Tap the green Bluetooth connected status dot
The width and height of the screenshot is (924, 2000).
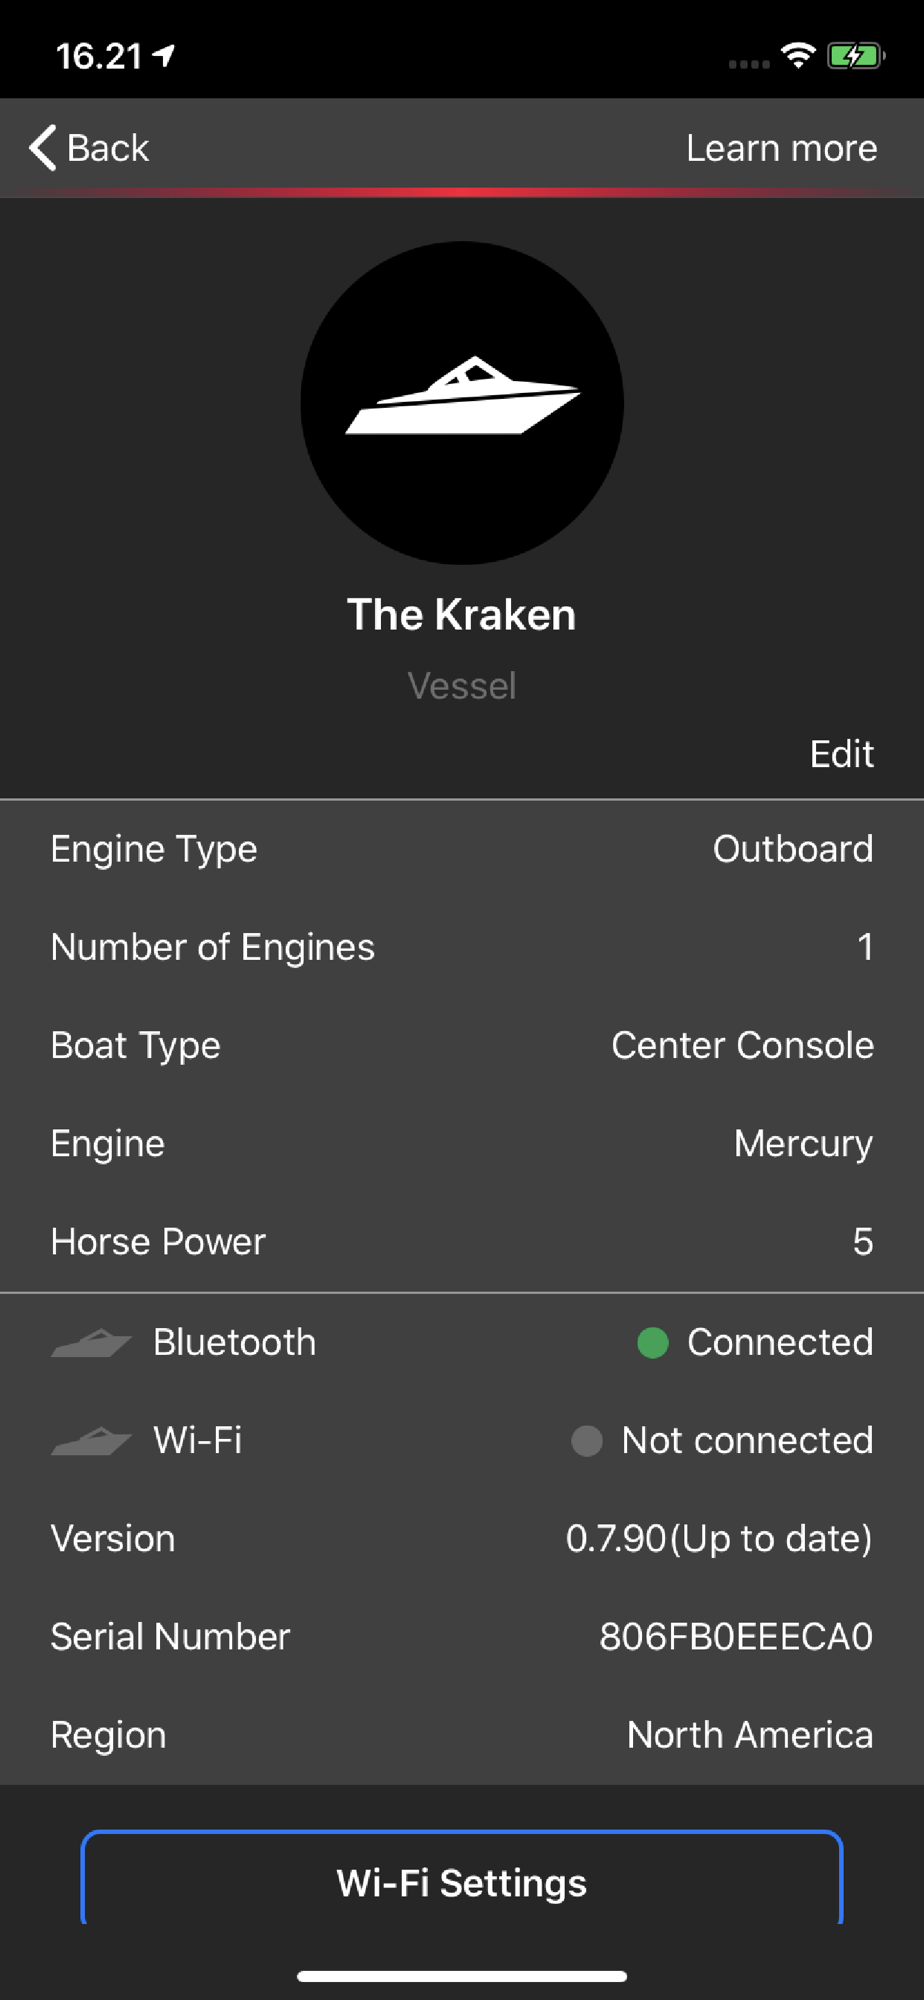point(653,1342)
